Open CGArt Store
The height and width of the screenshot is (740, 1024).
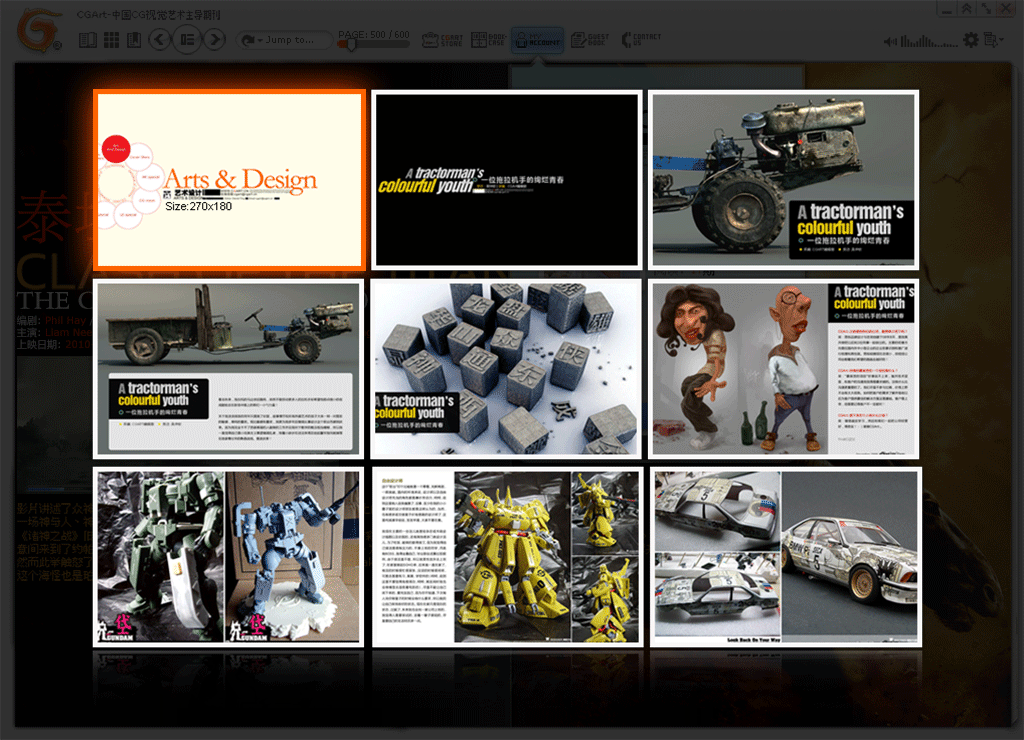pos(442,40)
